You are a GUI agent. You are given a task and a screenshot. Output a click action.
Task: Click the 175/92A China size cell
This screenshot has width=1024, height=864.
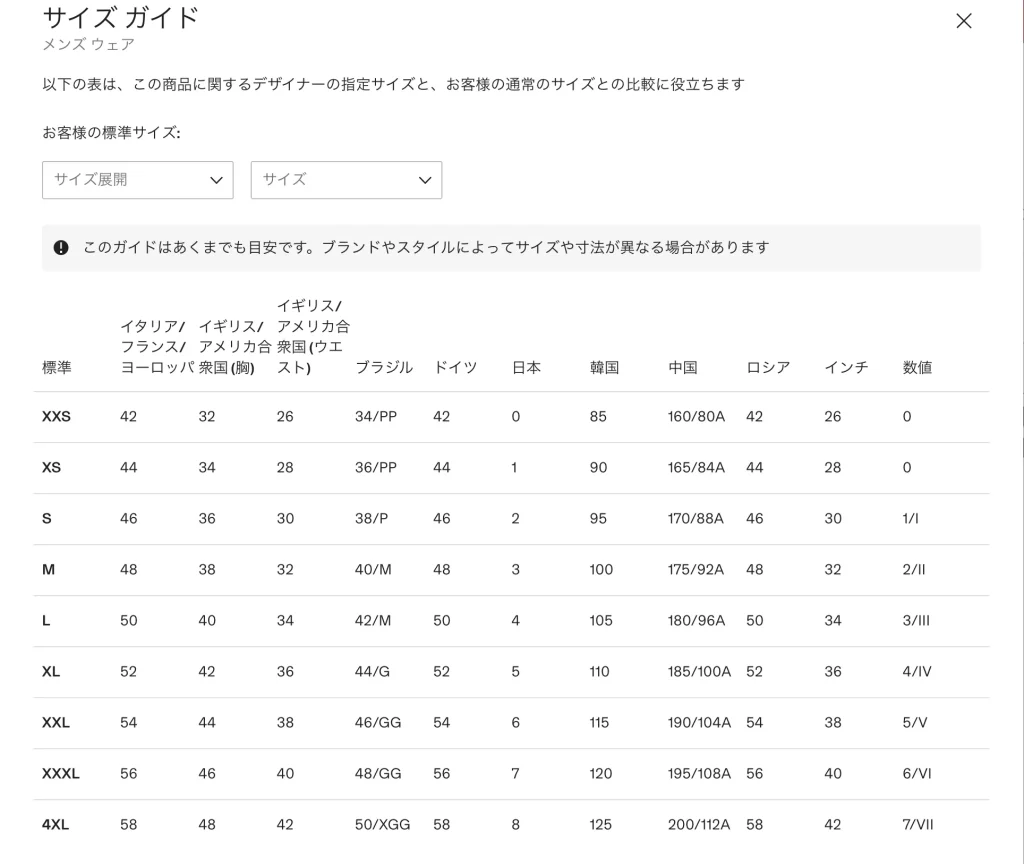pyautogui.click(x=696, y=569)
